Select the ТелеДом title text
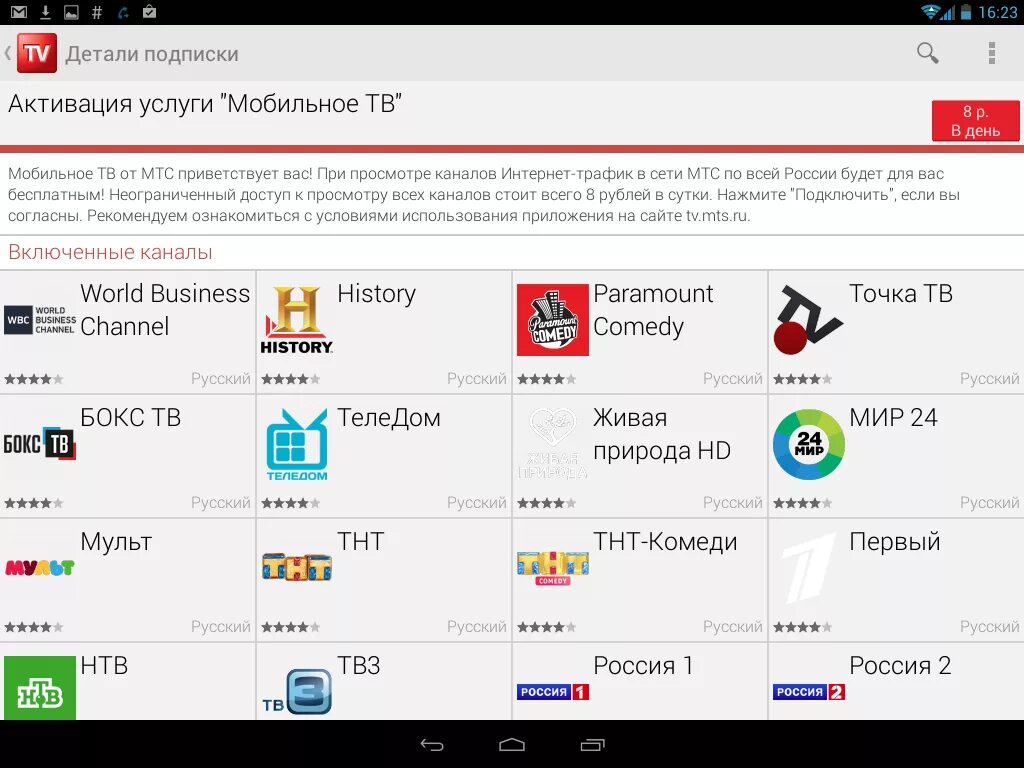Image resolution: width=1024 pixels, height=768 pixels. pyautogui.click(x=389, y=418)
